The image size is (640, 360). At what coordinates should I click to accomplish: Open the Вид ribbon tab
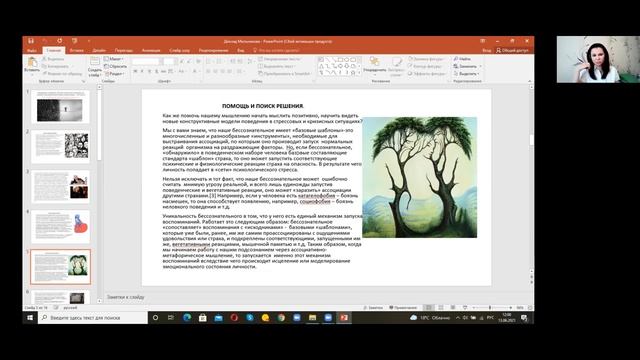pyautogui.click(x=241, y=51)
